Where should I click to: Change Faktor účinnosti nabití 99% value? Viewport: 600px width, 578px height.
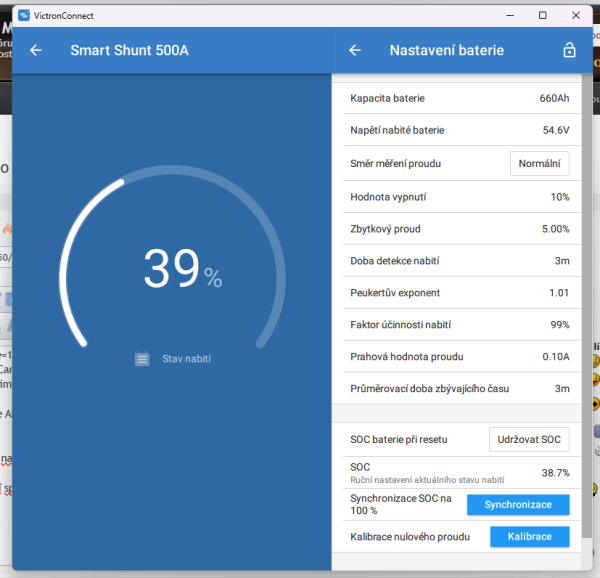[x=460, y=325]
